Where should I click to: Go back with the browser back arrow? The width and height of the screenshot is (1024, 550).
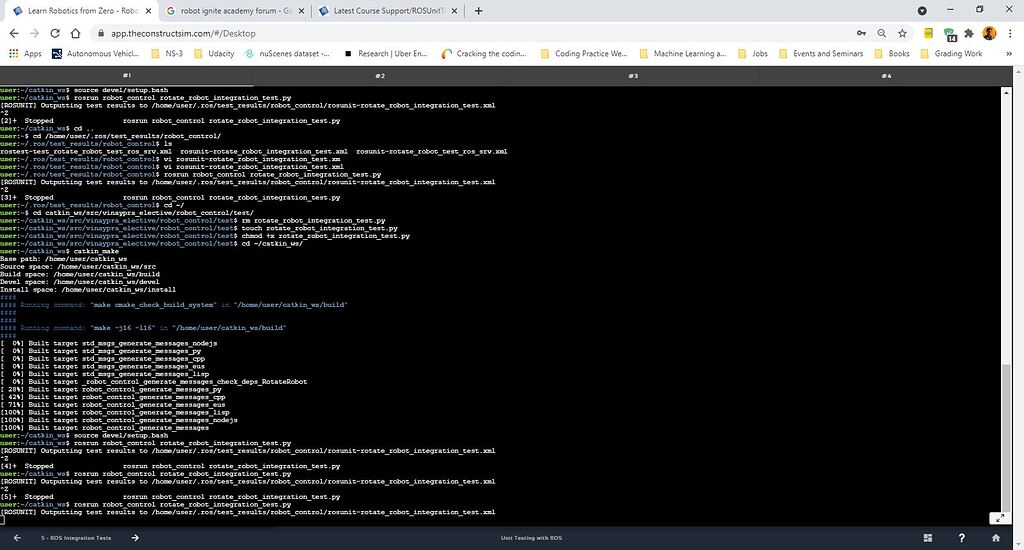(x=14, y=33)
